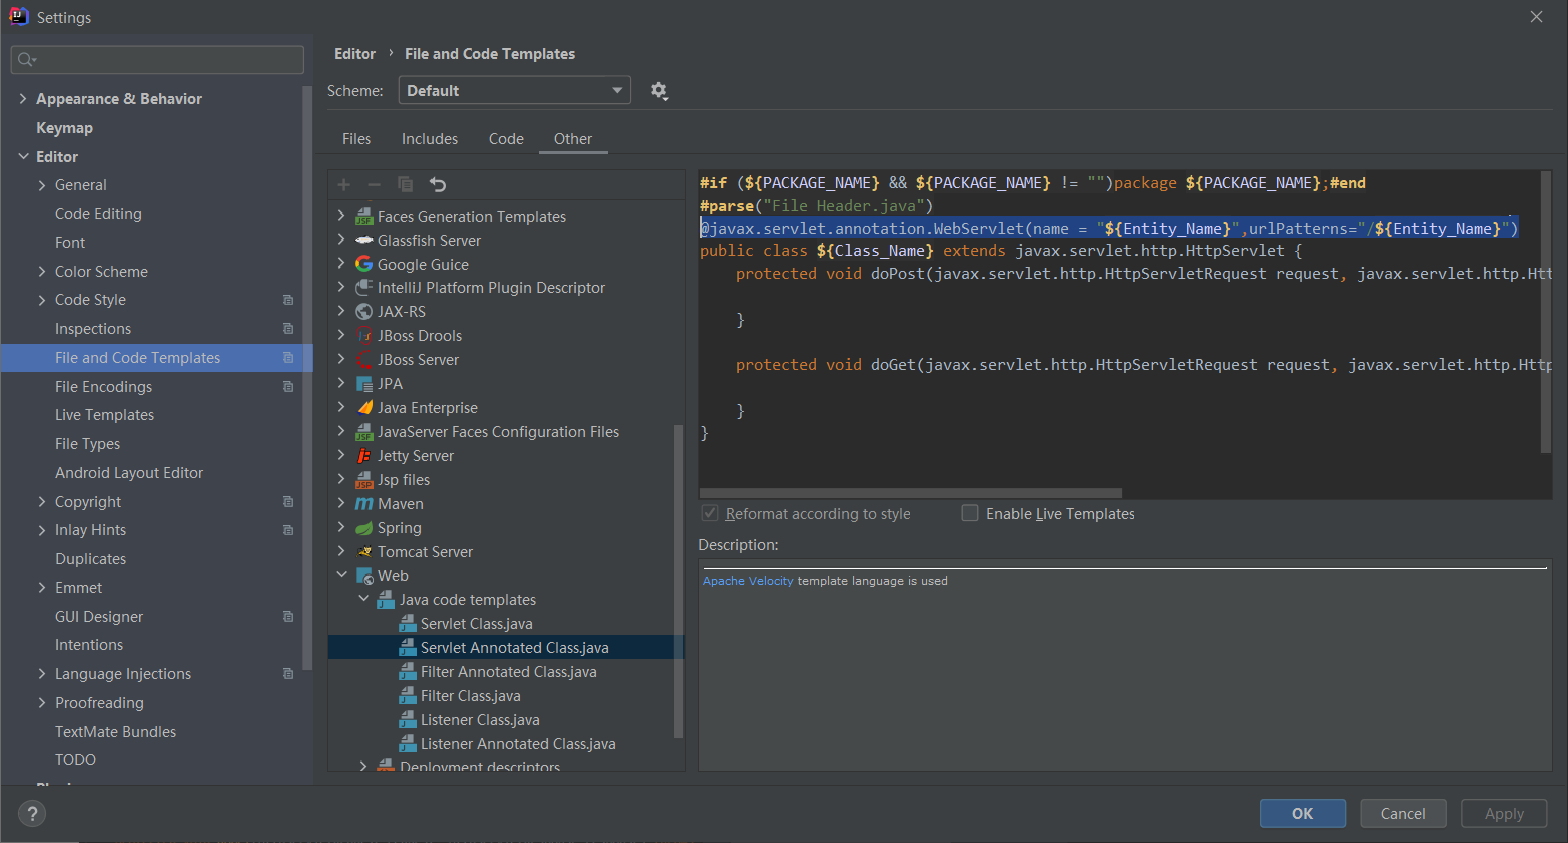Image resolution: width=1568 pixels, height=843 pixels.
Task: Expand the JPA templates group
Action: coord(341,383)
